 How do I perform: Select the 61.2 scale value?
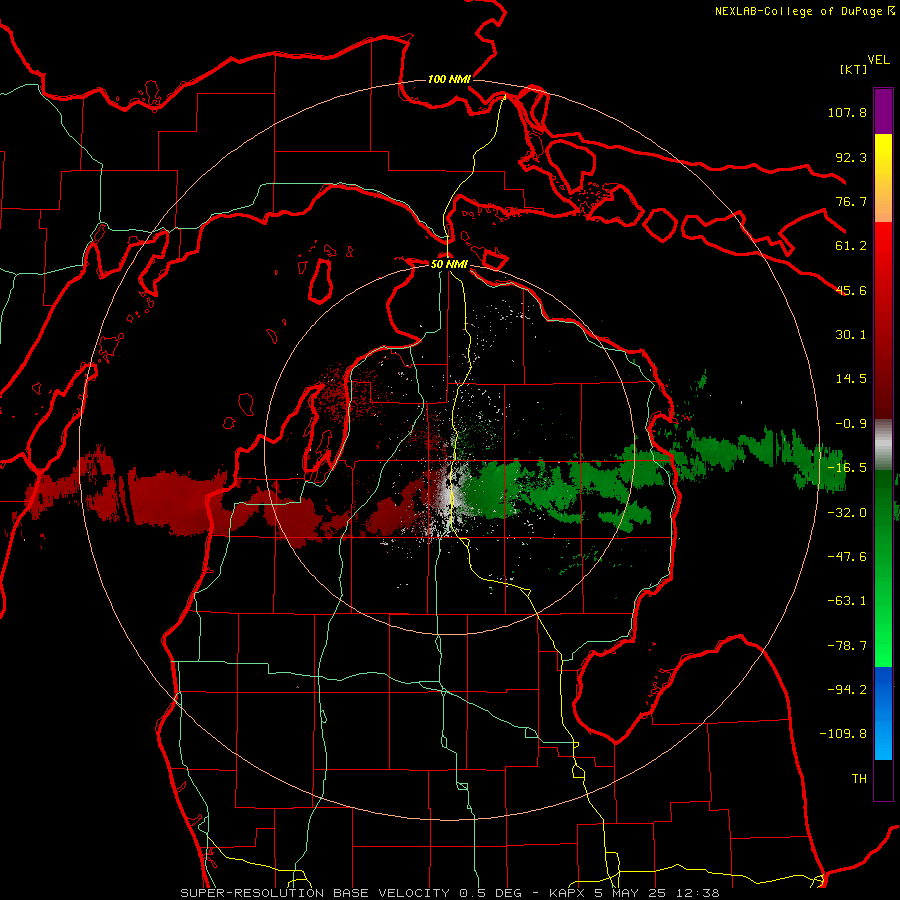(x=851, y=246)
